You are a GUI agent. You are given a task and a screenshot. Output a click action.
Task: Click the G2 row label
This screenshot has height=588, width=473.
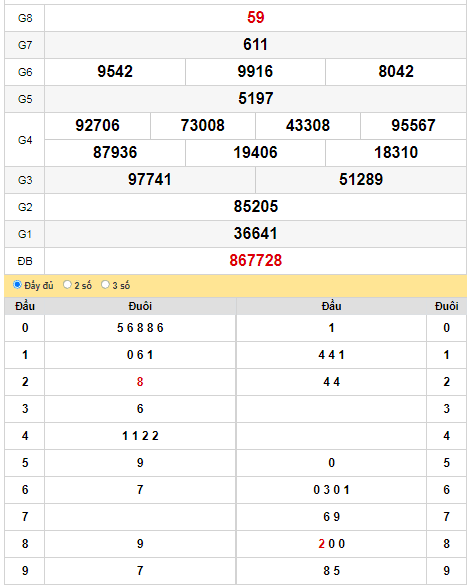[x=25, y=207]
